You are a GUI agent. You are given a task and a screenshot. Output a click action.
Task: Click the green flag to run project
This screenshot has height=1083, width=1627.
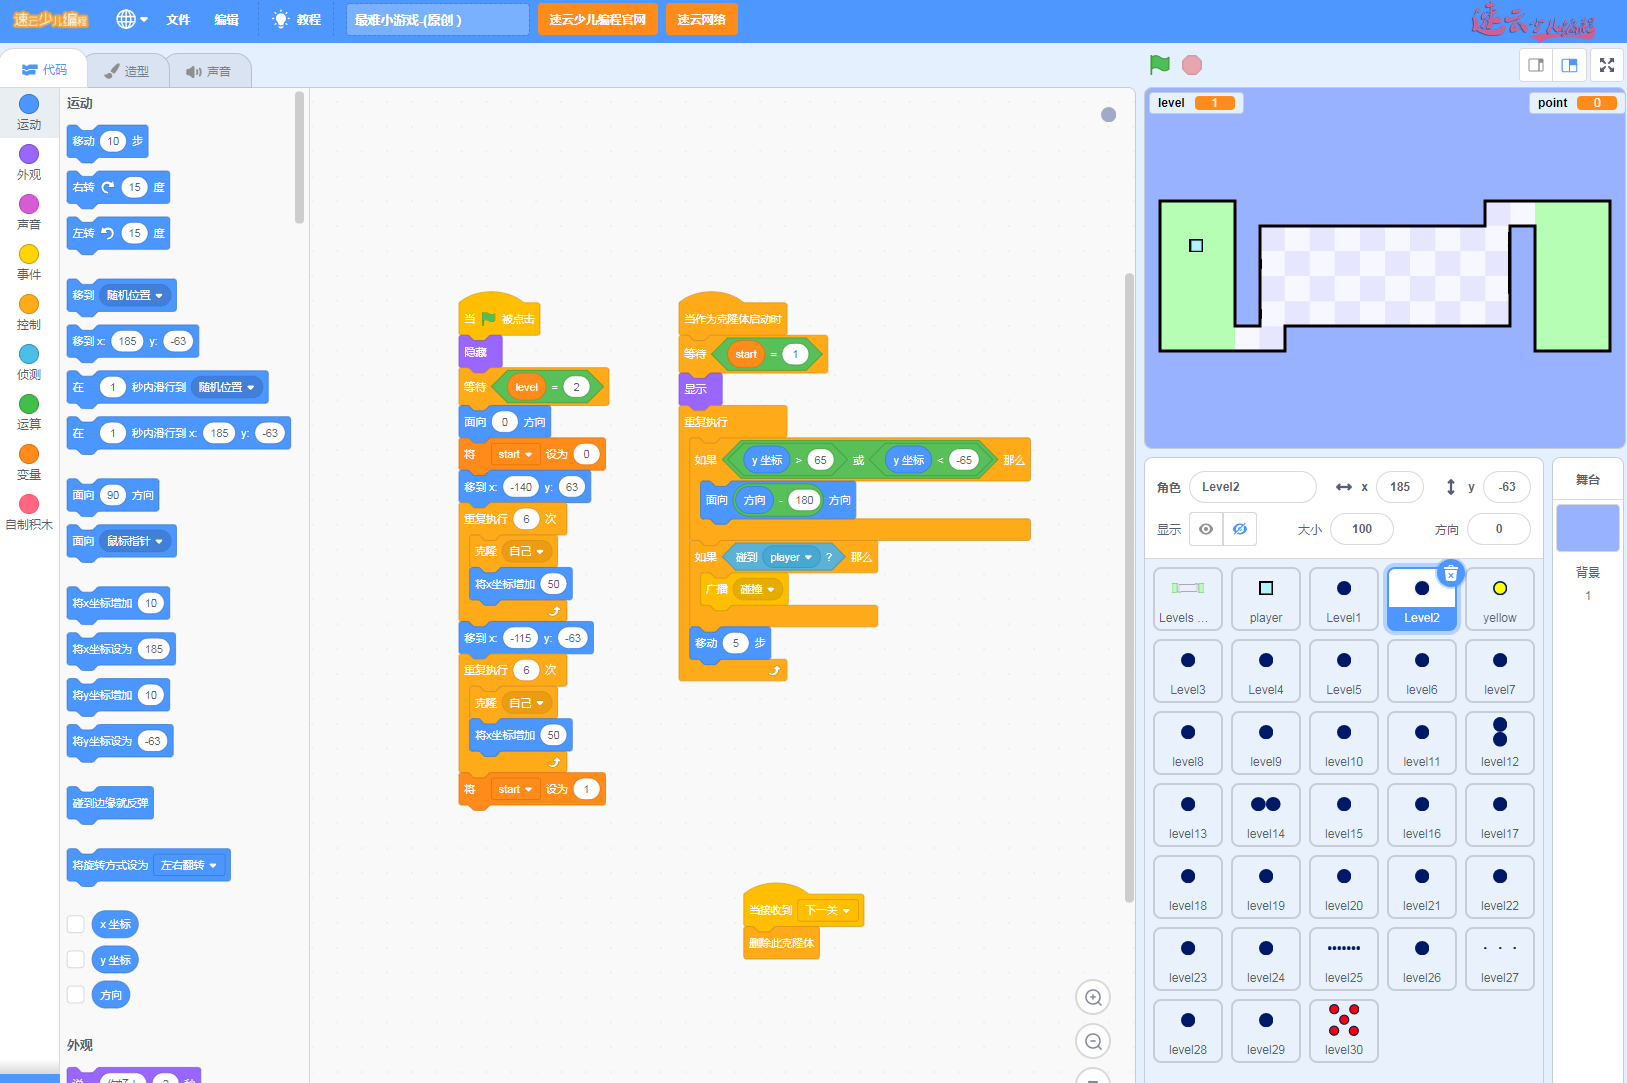point(1160,65)
